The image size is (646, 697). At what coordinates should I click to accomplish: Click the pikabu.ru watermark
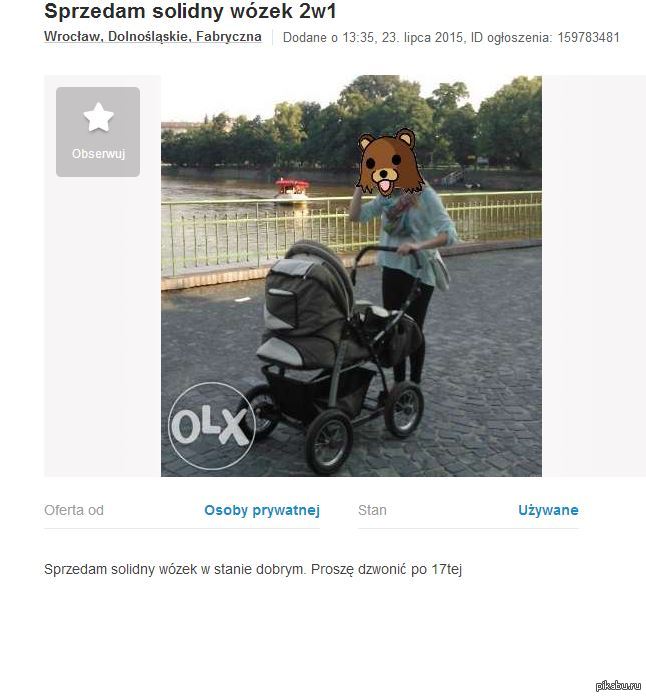click(x=618, y=686)
